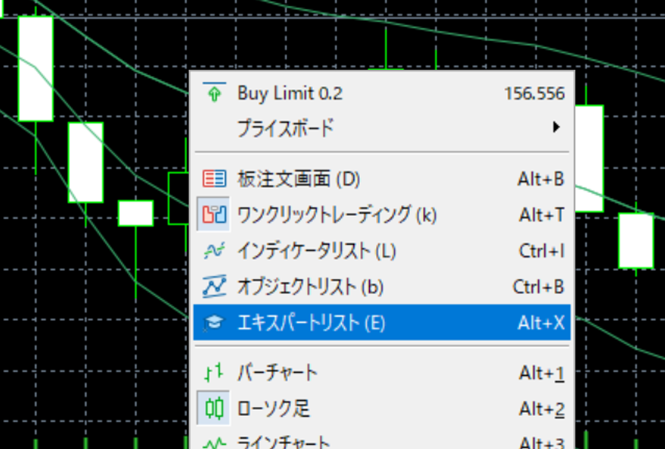The image size is (665, 449).
Task: Click the ワンクリックトレーディング icon
Action: click(x=214, y=214)
